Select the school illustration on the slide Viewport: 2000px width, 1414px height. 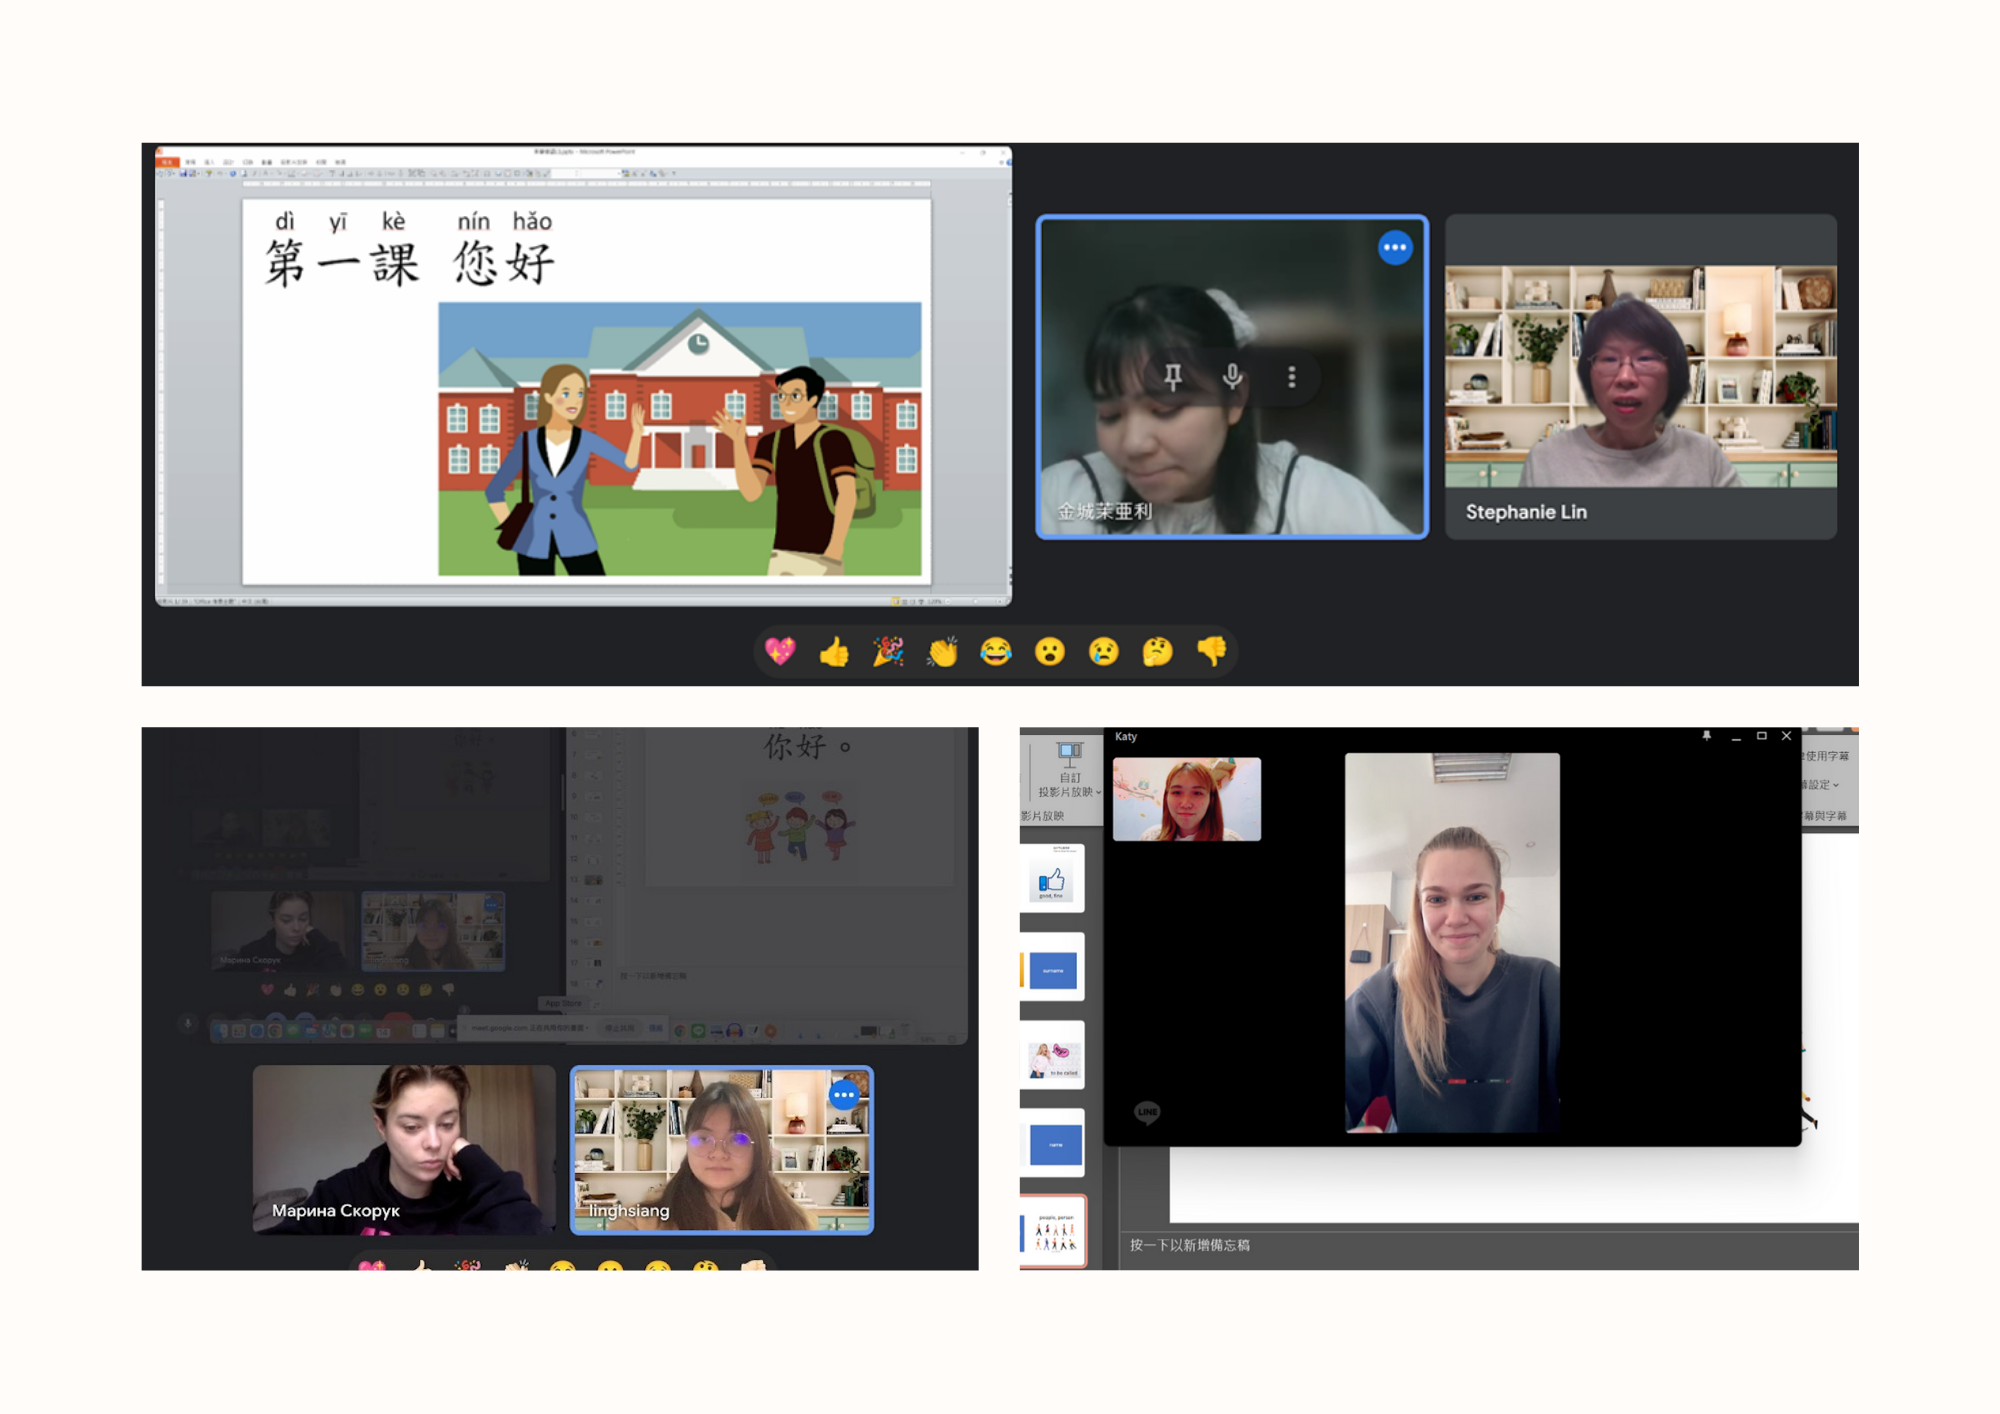click(680, 439)
